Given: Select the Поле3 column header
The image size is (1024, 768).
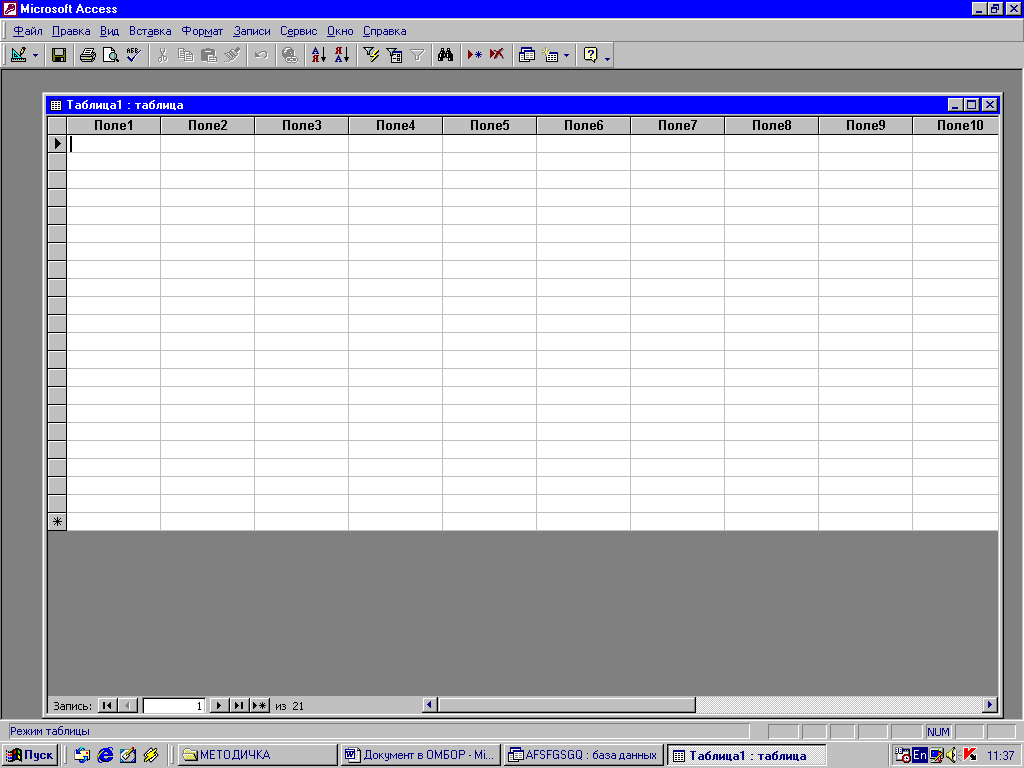Looking at the screenshot, I should (302, 125).
